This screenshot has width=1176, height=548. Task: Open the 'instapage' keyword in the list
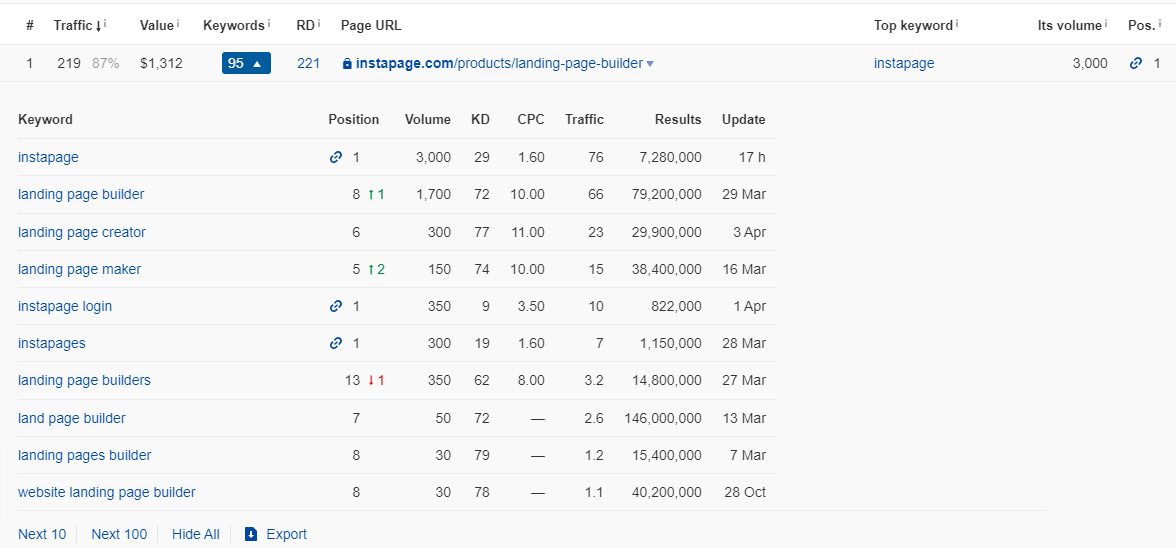pos(48,157)
